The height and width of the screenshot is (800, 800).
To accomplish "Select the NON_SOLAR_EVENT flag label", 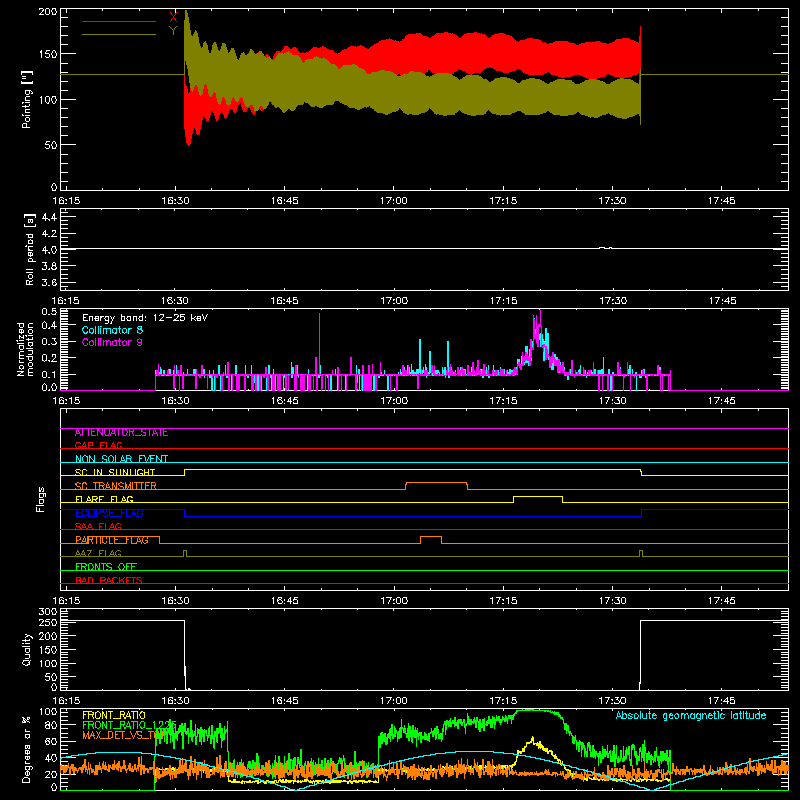I will [x=121, y=459].
